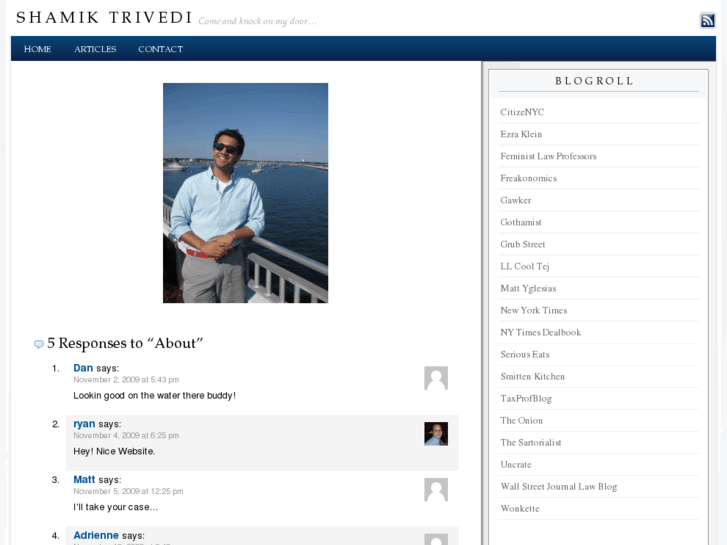The width and height of the screenshot is (727, 545).
Task: Open Wall Street Journal Law Blog link
Action: tap(559, 487)
